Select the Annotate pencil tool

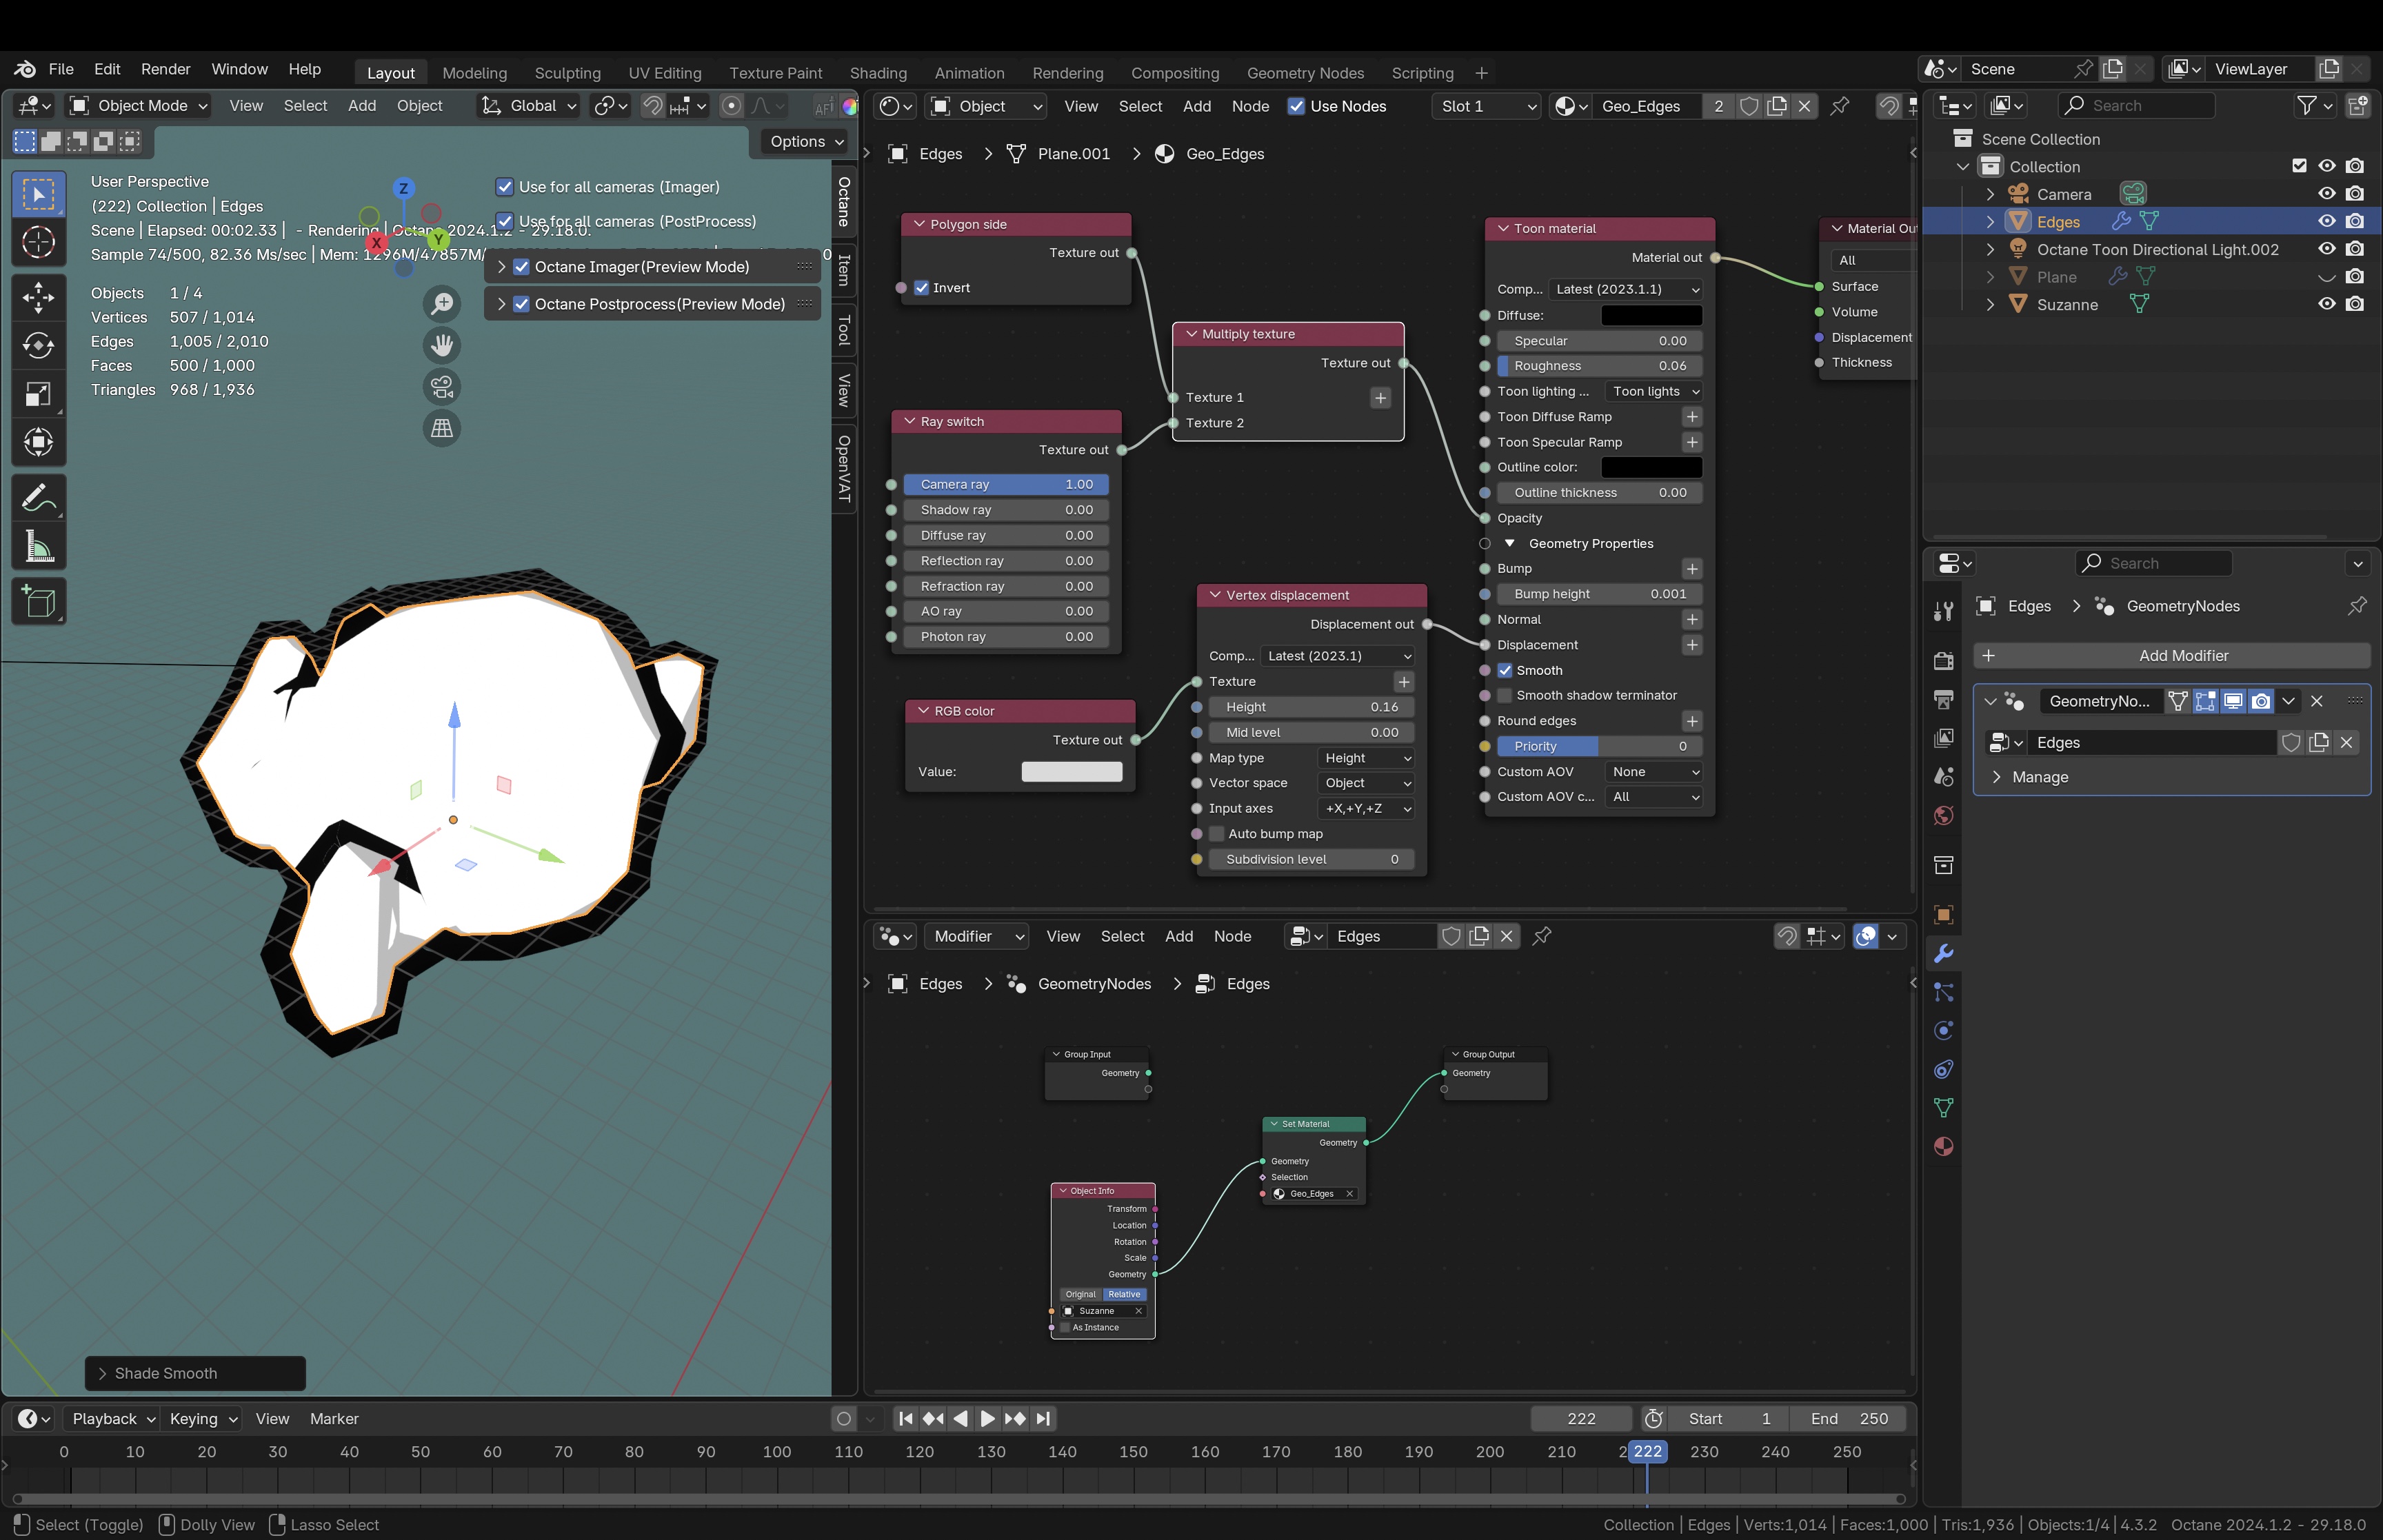[38, 498]
